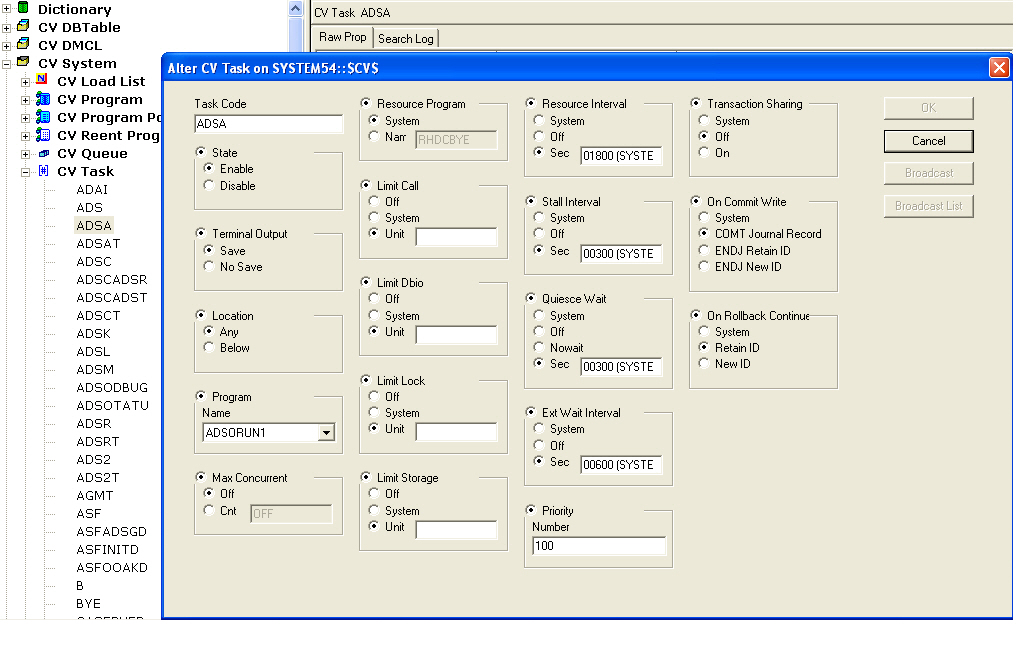Click the CV Task node icon
The width and height of the screenshot is (1024, 650).
click(x=43, y=171)
